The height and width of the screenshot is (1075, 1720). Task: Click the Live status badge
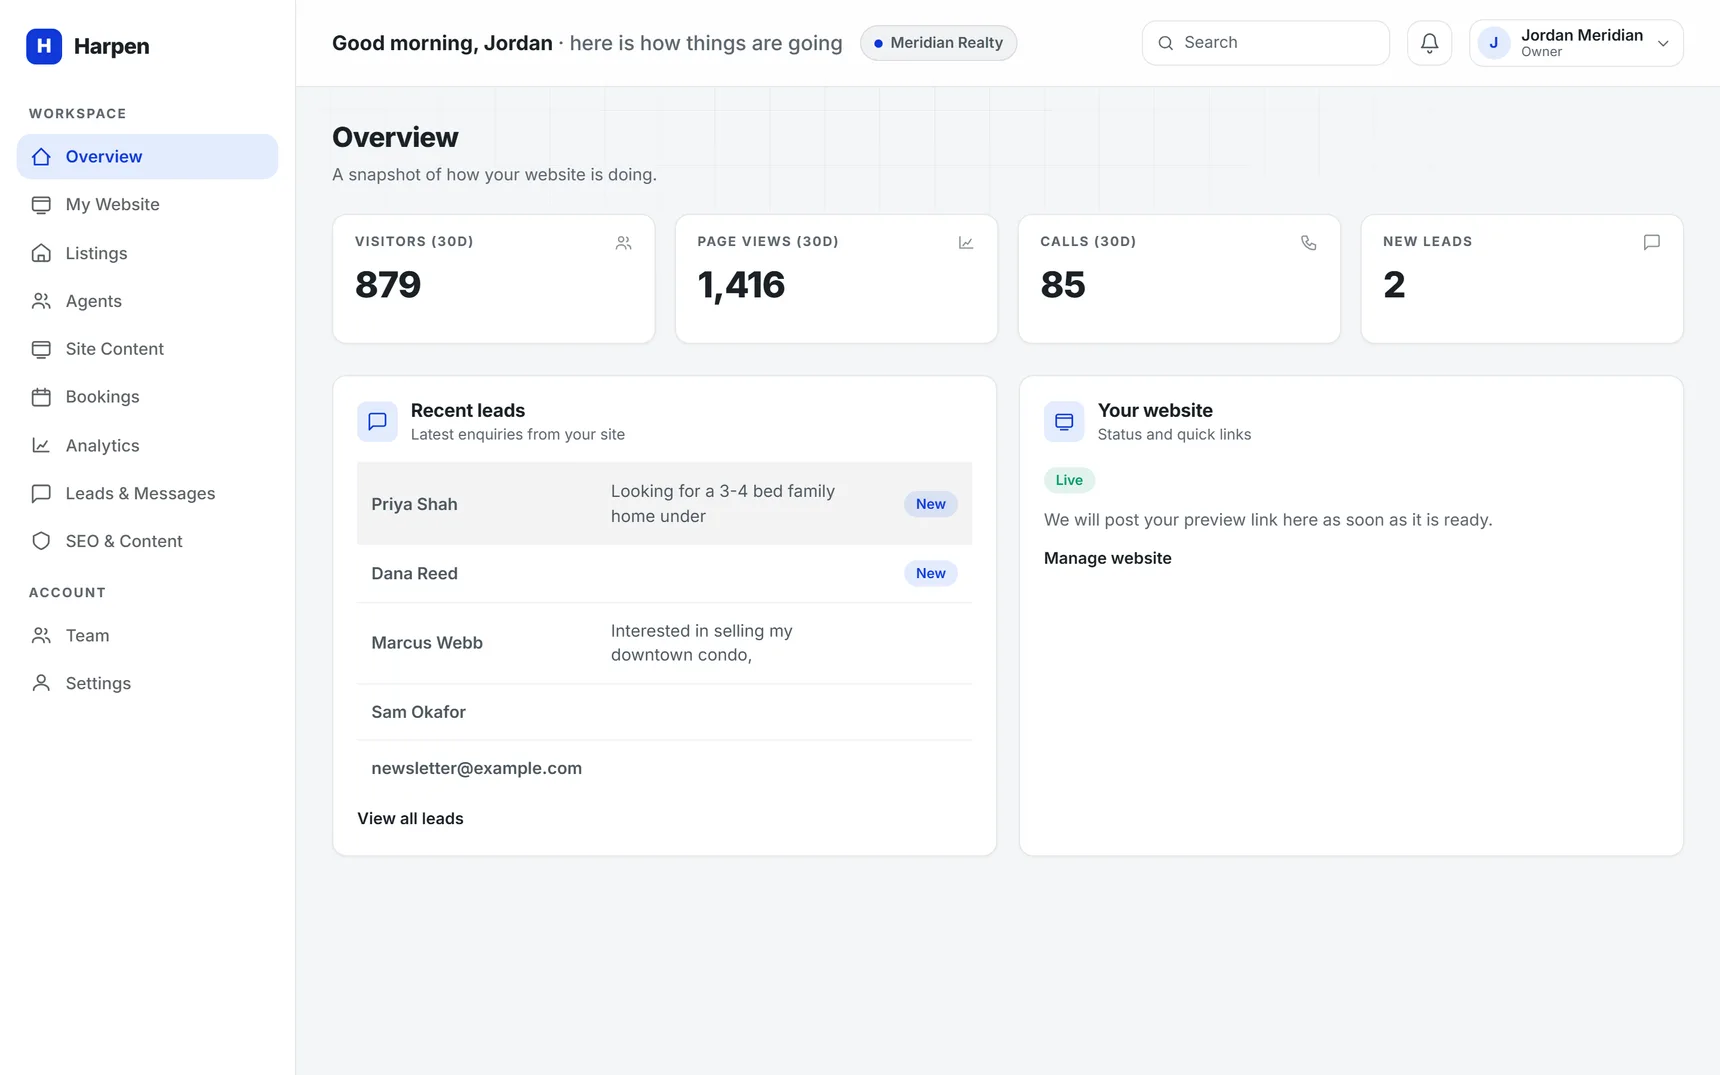[1069, 480]
